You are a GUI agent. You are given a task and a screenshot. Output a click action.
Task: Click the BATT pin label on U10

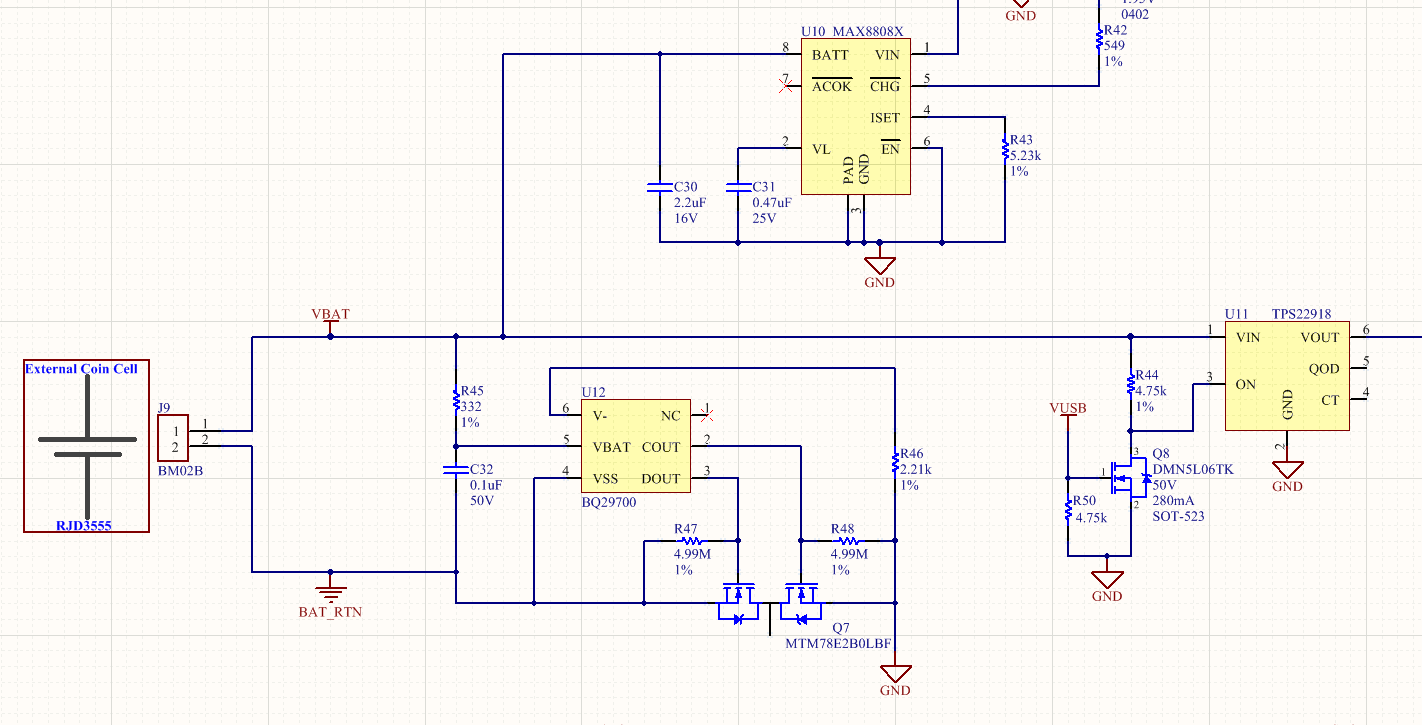click(x=831, y=55)
